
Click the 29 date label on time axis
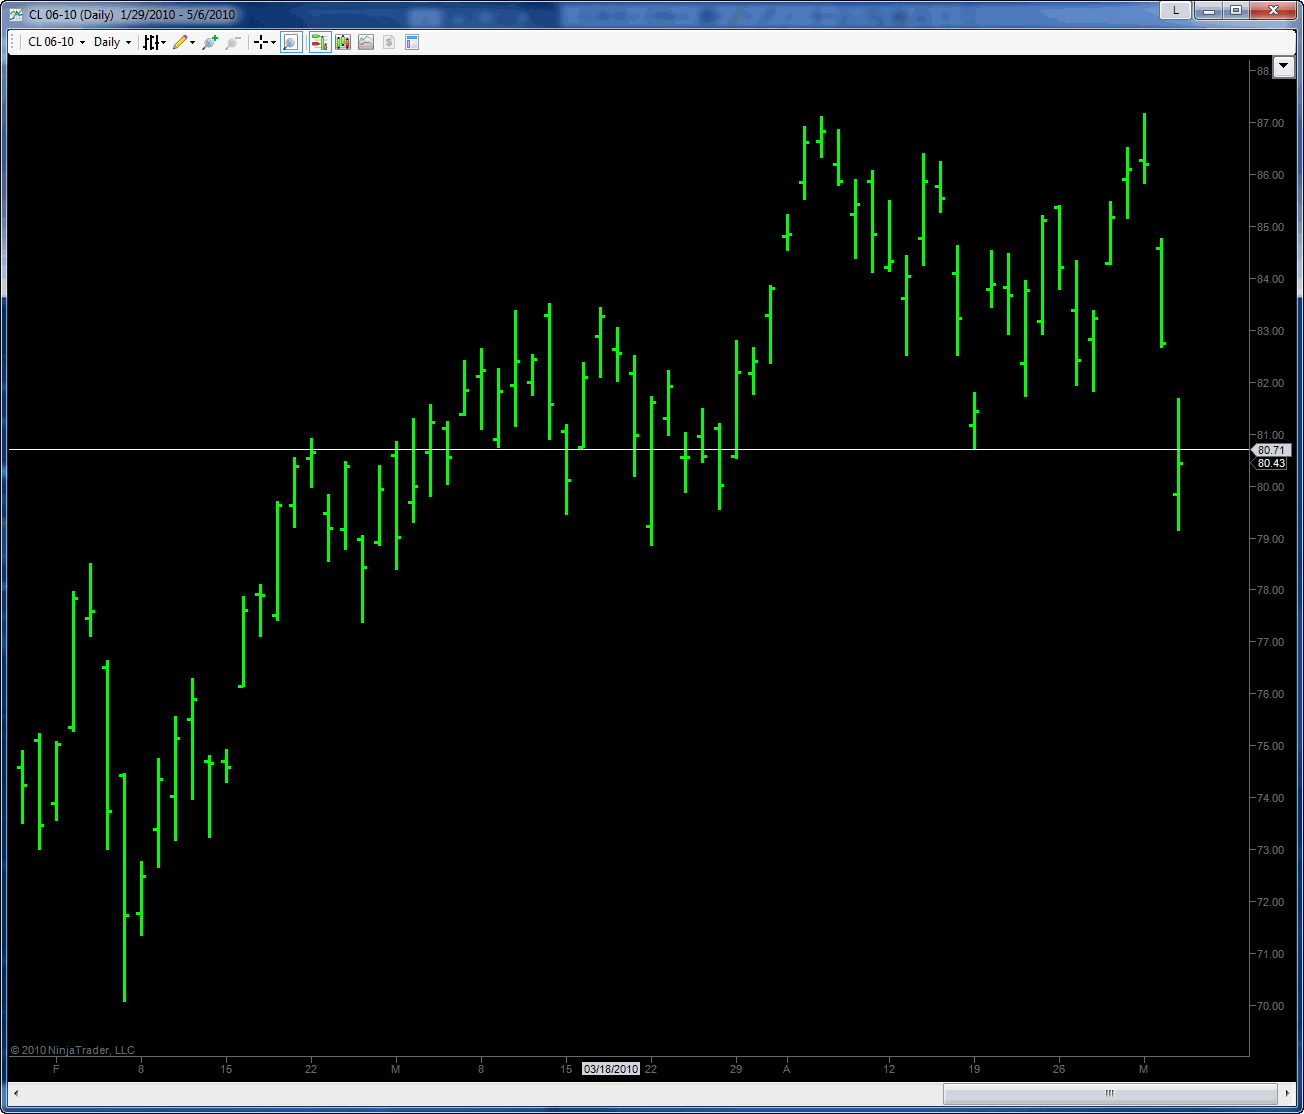(736, 1069)
